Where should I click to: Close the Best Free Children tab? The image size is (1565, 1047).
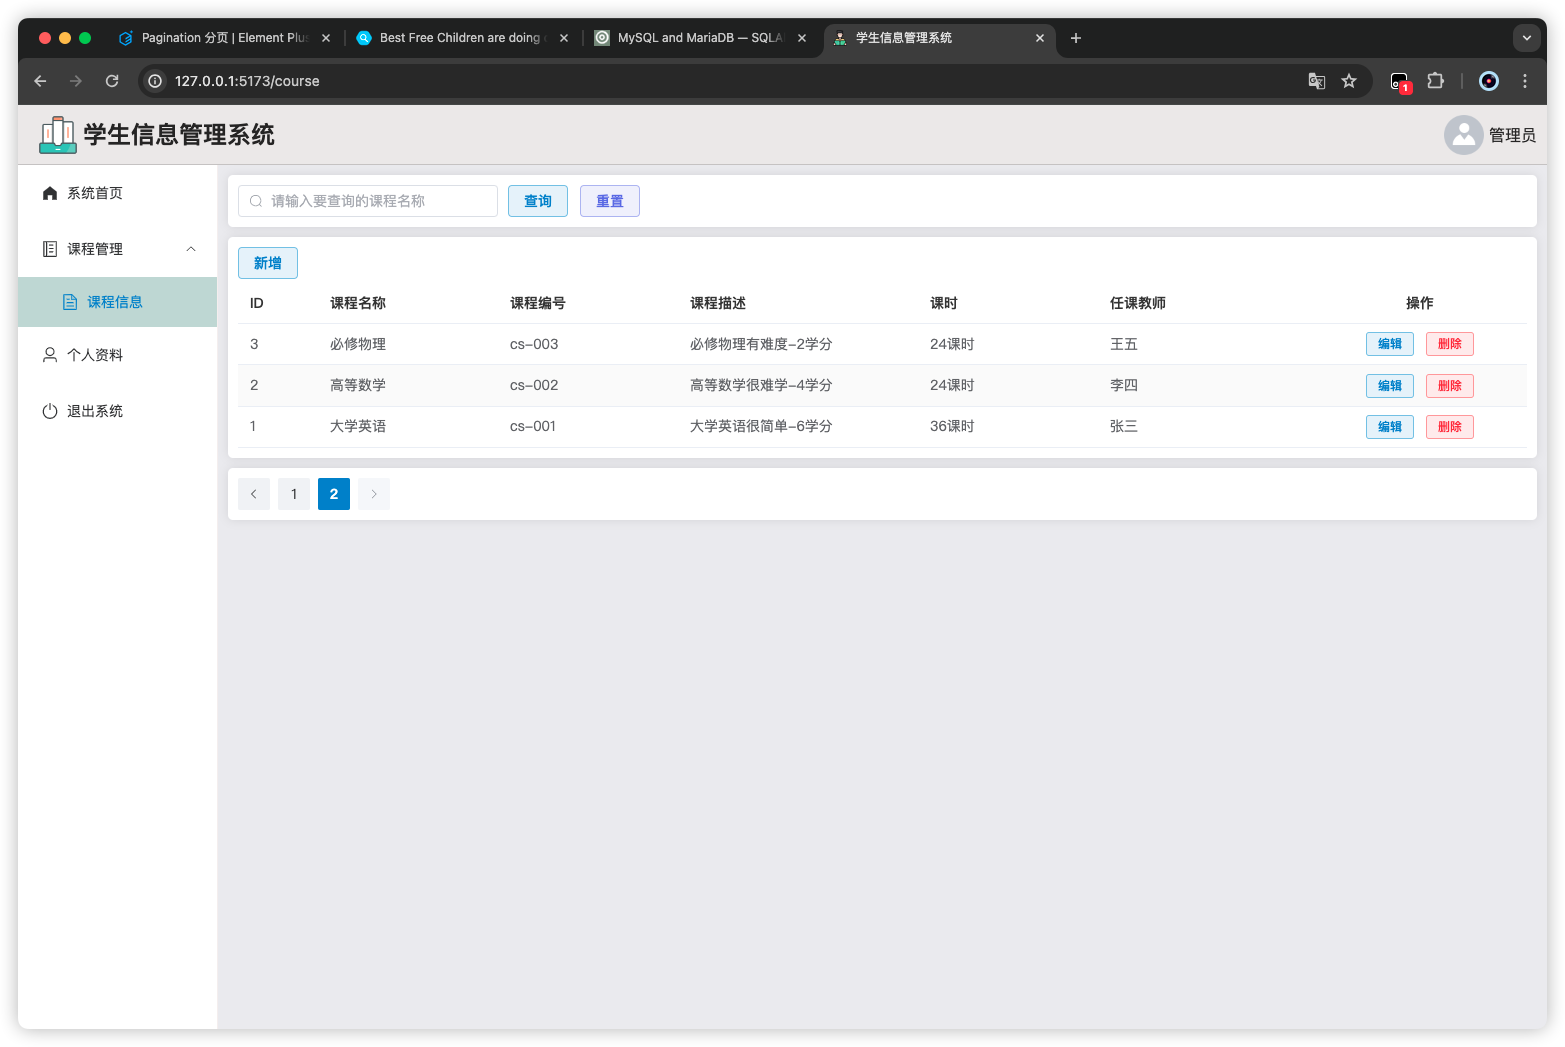(x=564, y=38)
